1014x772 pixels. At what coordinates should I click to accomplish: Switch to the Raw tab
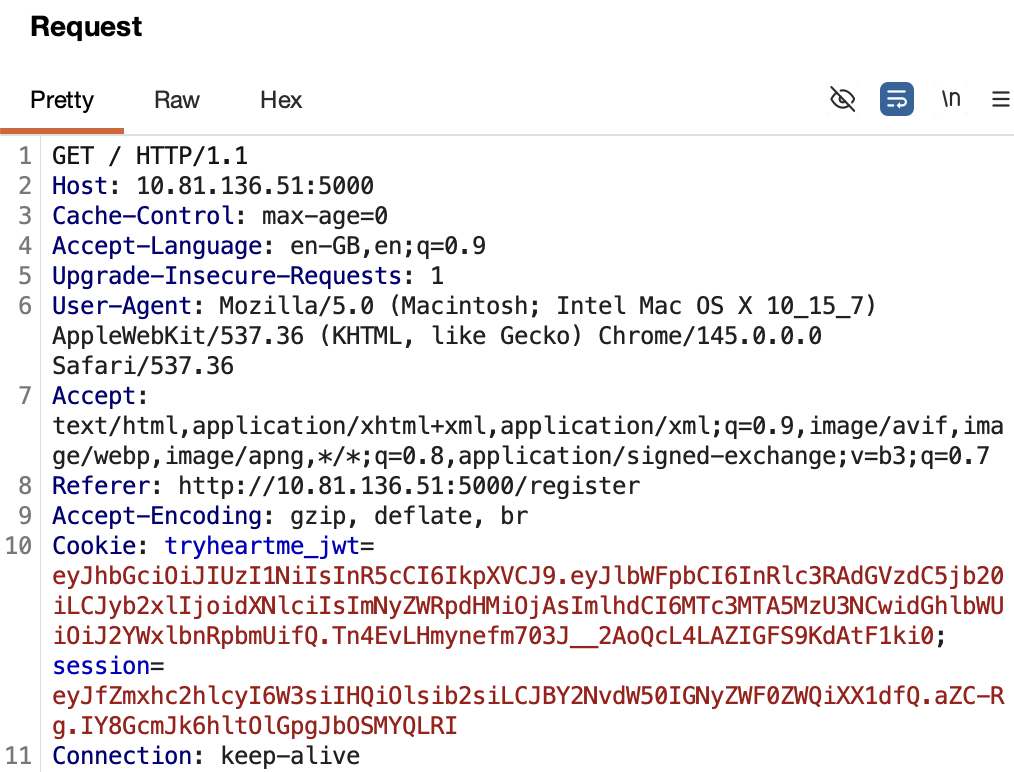pyautogui.click(x=177, y=100)
